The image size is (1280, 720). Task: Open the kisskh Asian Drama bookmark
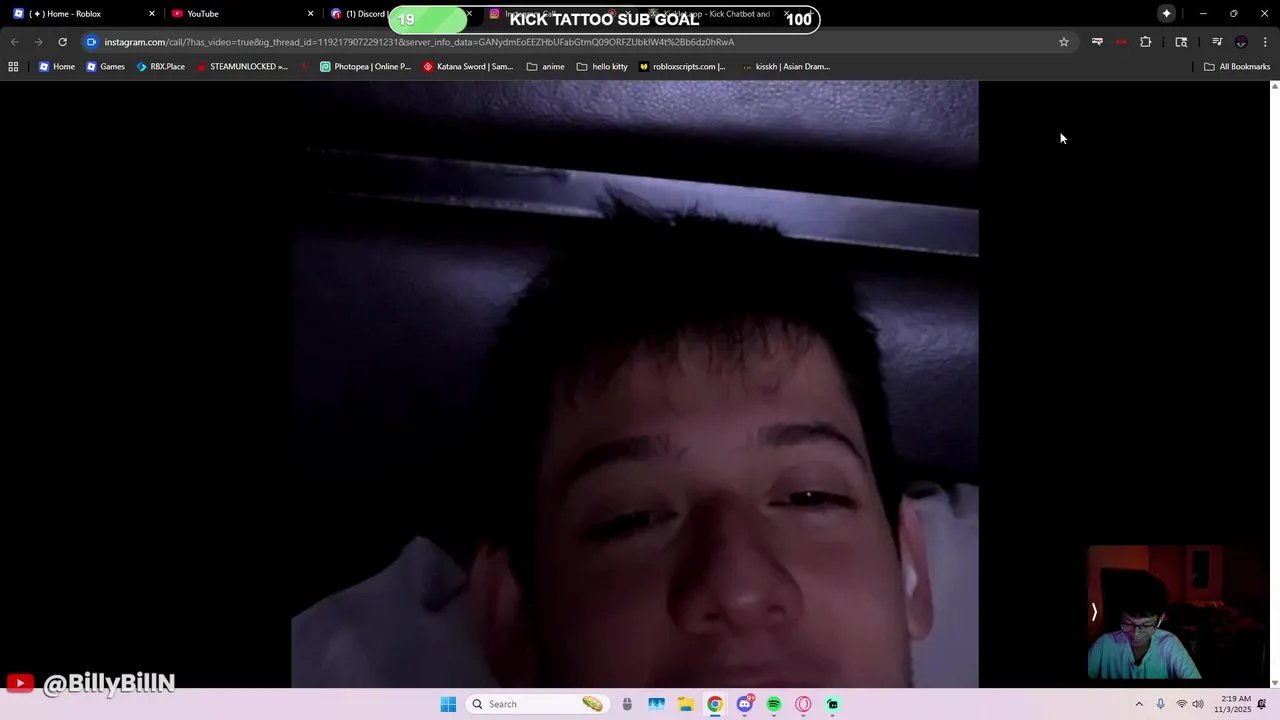coord(786,67)
